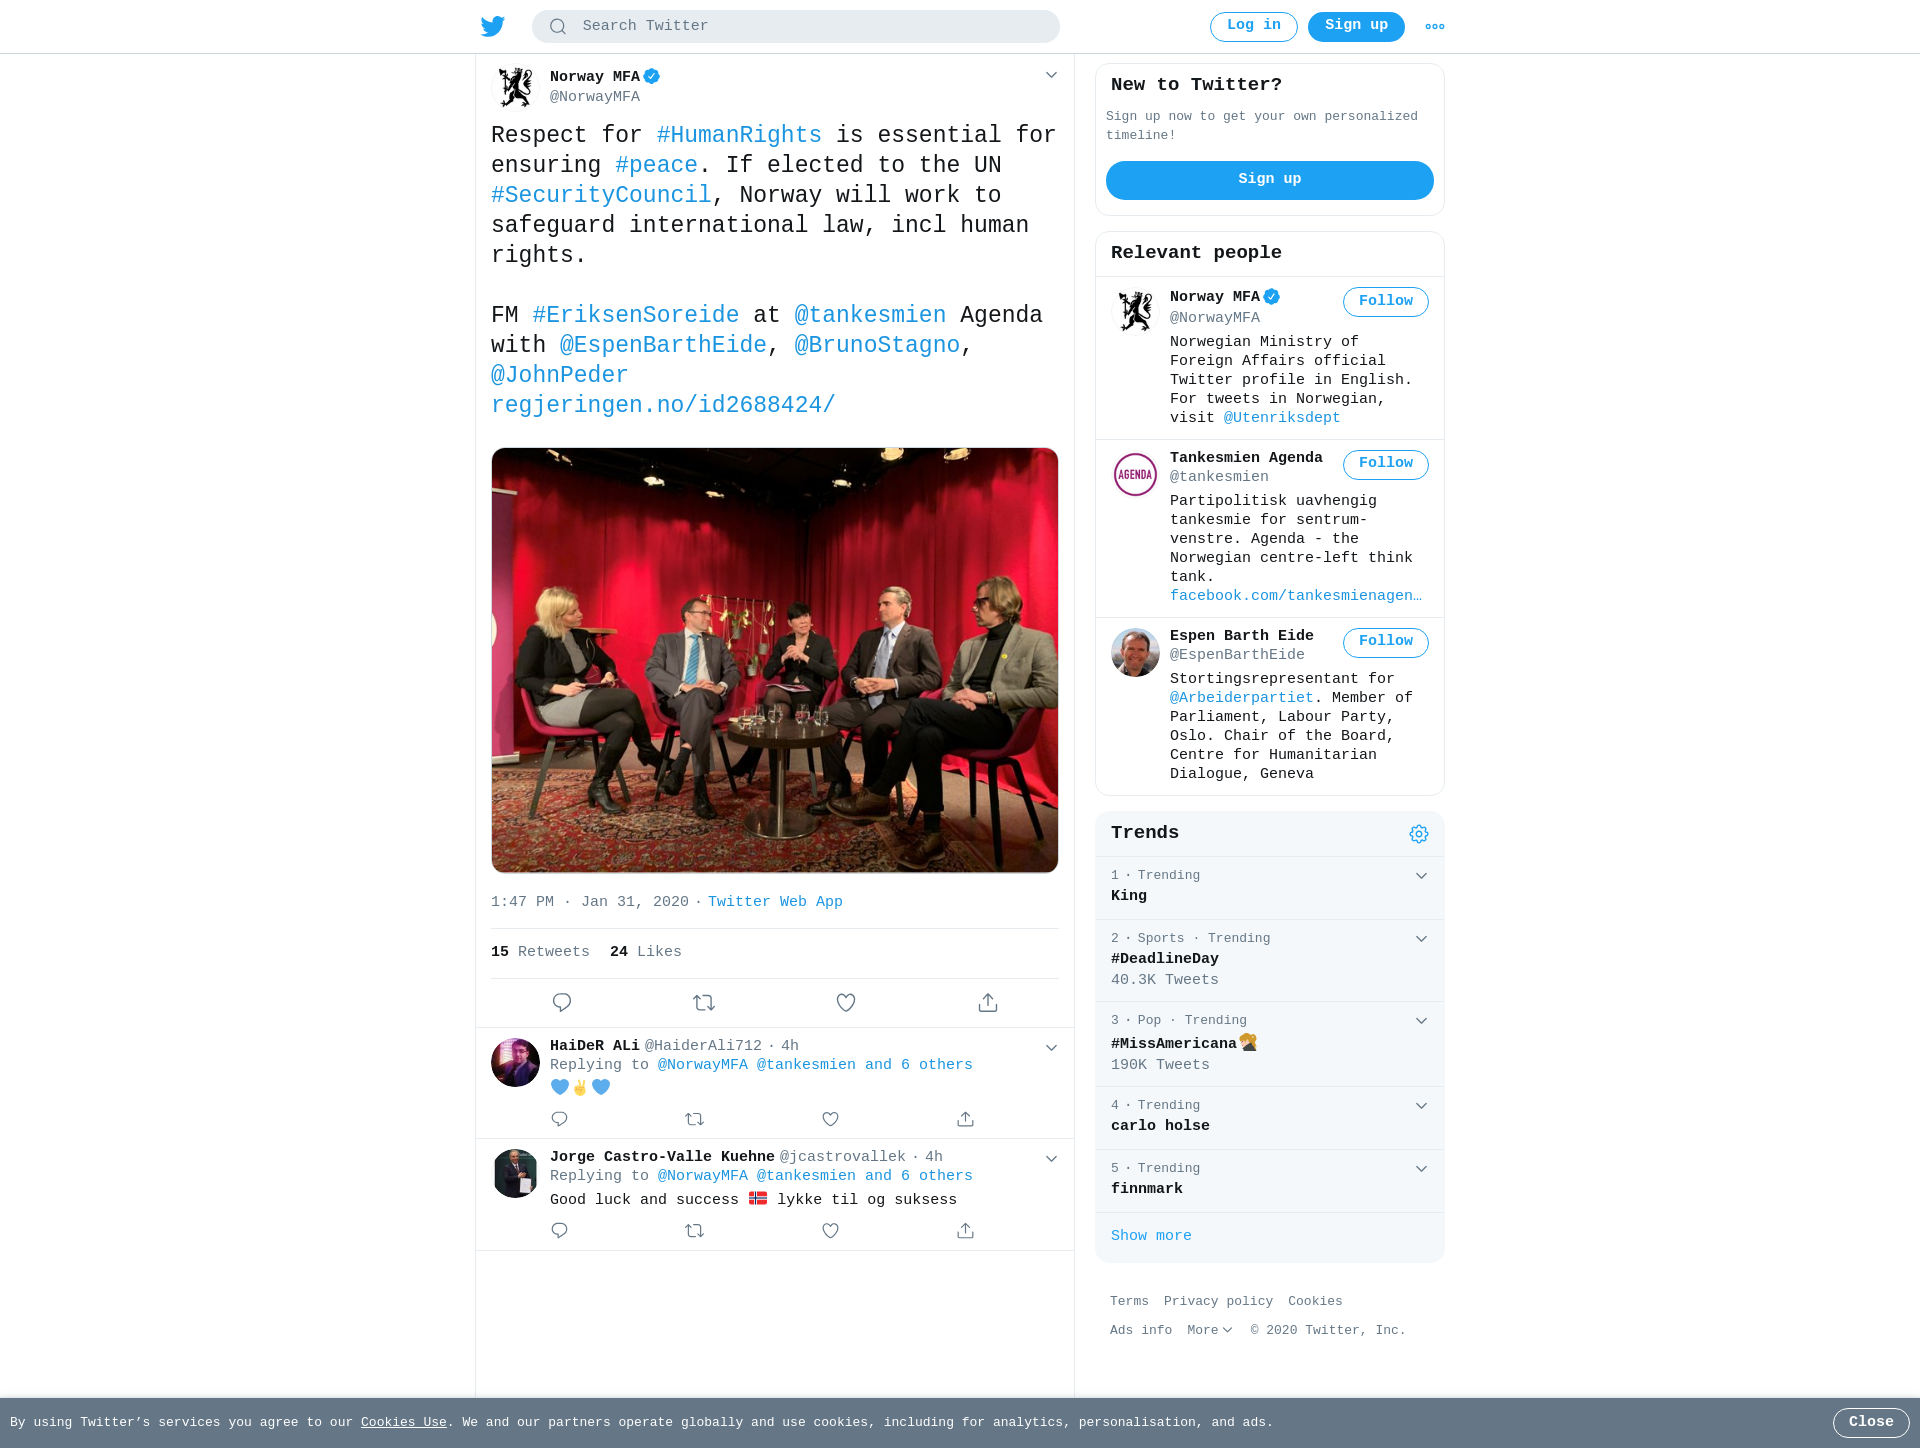Screen dimensions: 1920x1448
Task: Follow Tankesmien Agenda account
Action: tap(1385, 464)
